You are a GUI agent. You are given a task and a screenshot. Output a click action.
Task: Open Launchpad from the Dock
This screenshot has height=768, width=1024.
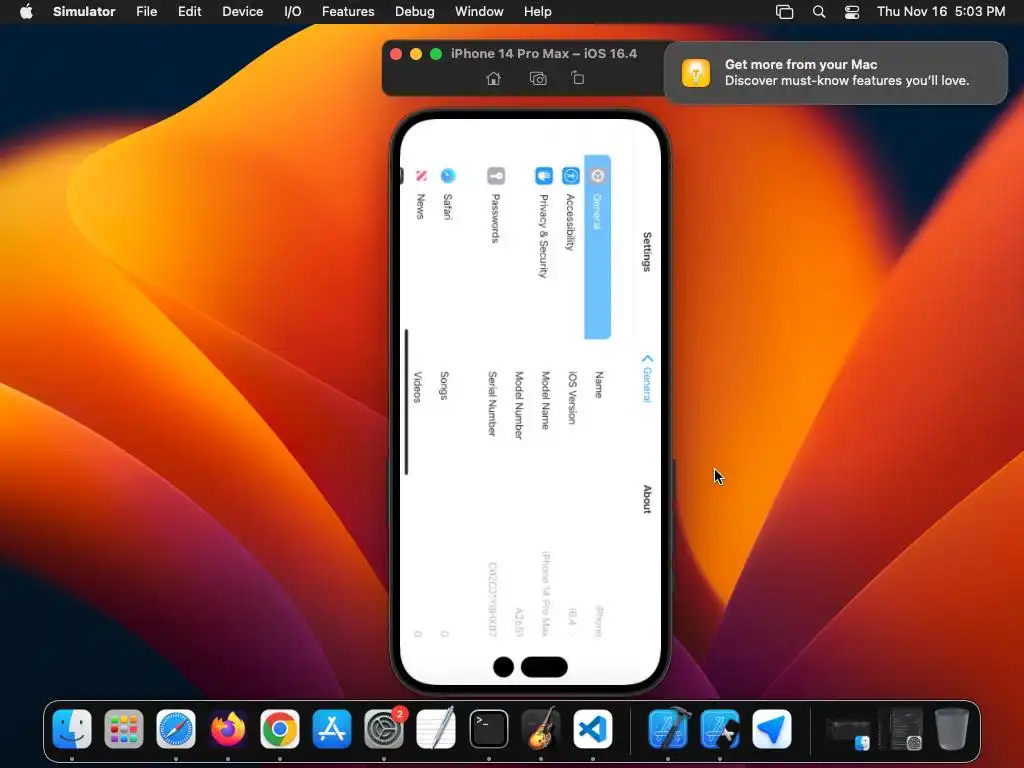(x=123, y=729)
